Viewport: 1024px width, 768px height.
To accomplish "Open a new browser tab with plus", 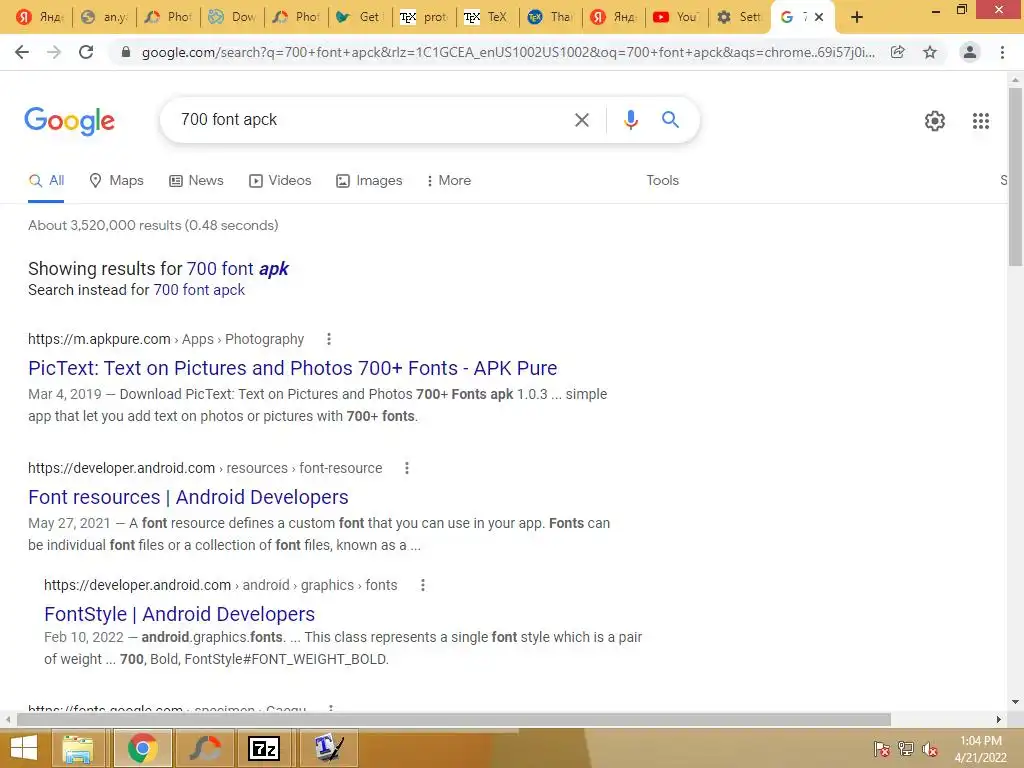I will click(857, 18).
